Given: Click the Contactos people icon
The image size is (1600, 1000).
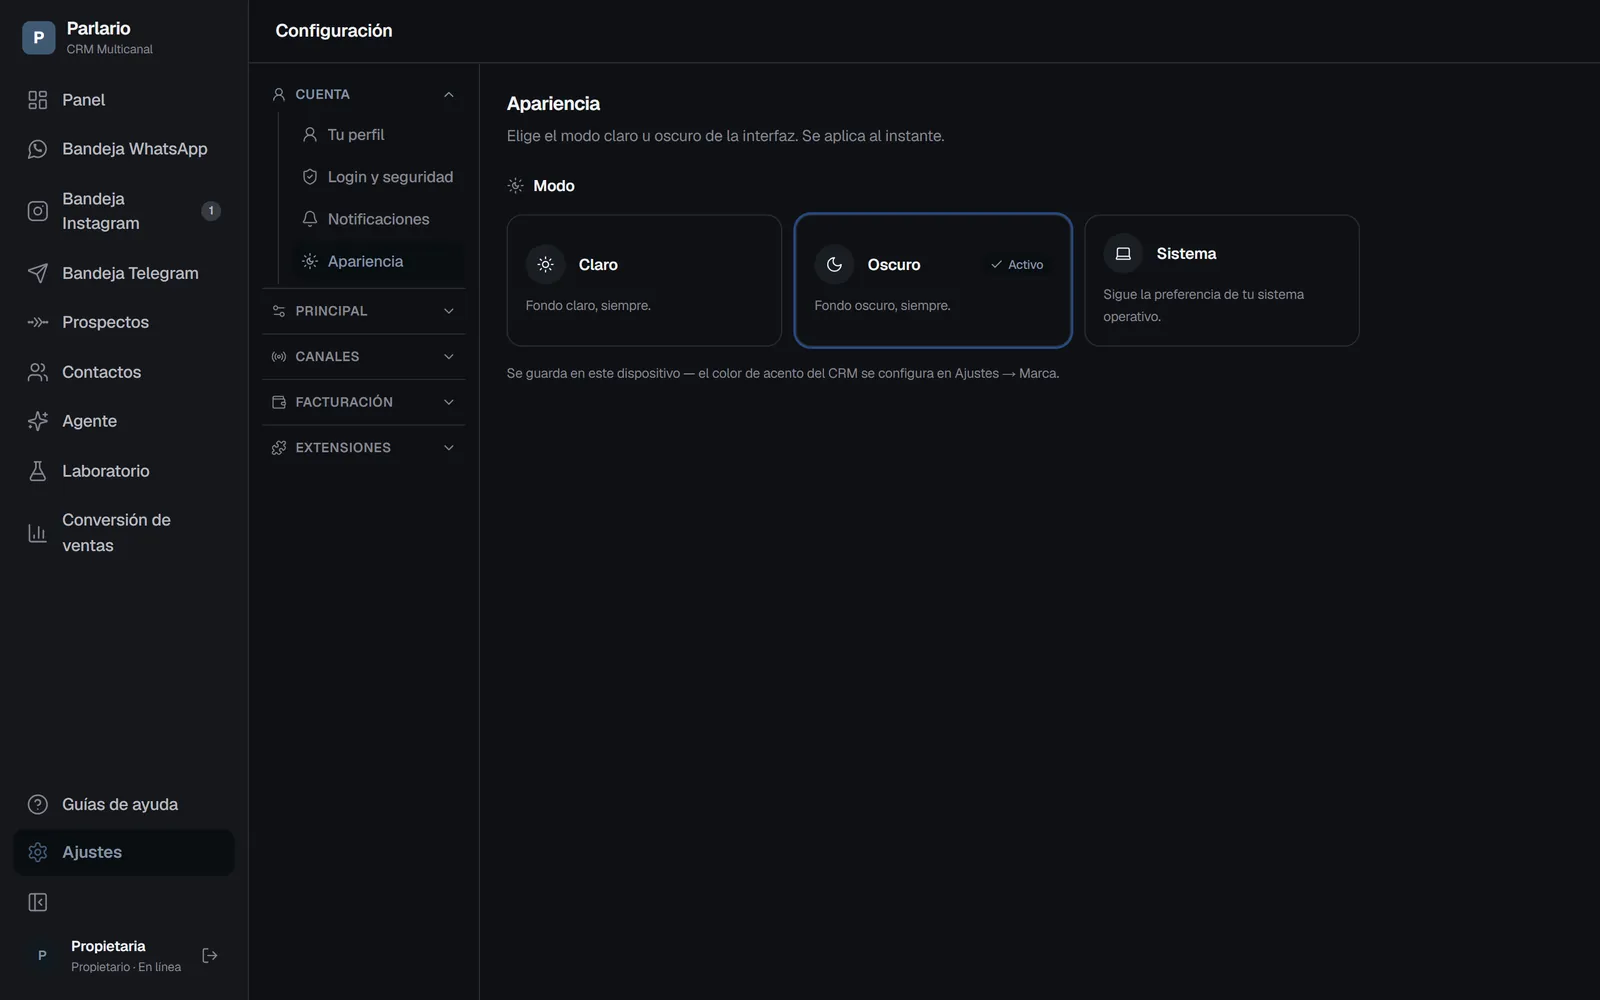Looking at the screenshot, I should pos(38,372).
